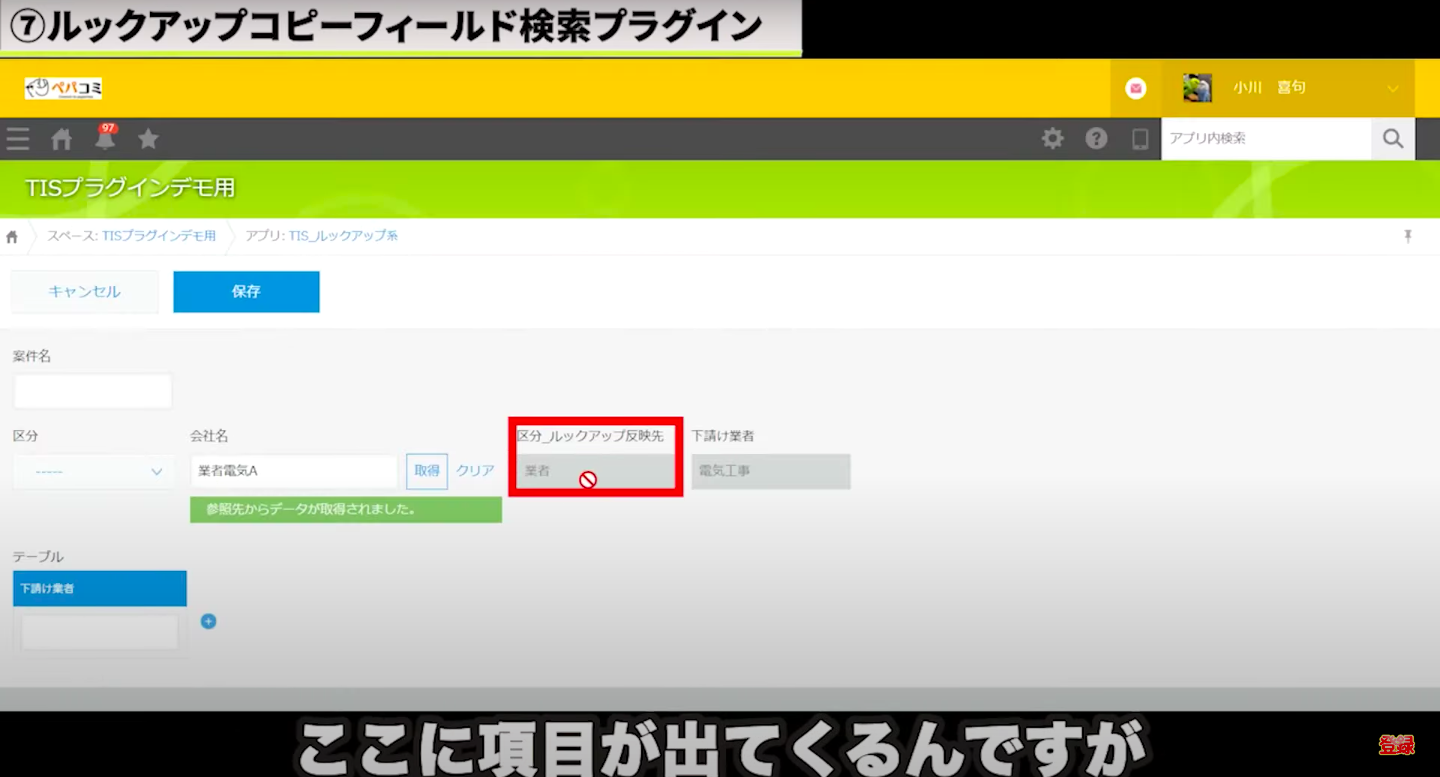Open favorites star icon
Viewport: 1440px width, 777px height.
tap(148, 139)
